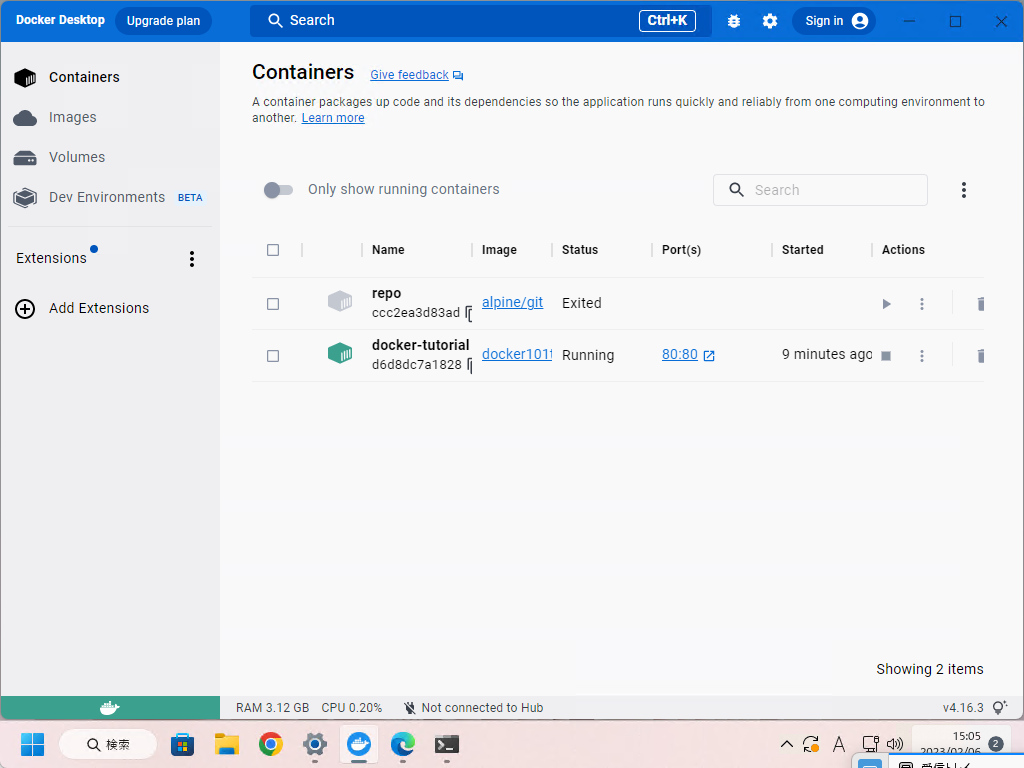The image size is (1024, 768).
Task: Click the volume icon in system tray
Action: (x=895, y=744)
